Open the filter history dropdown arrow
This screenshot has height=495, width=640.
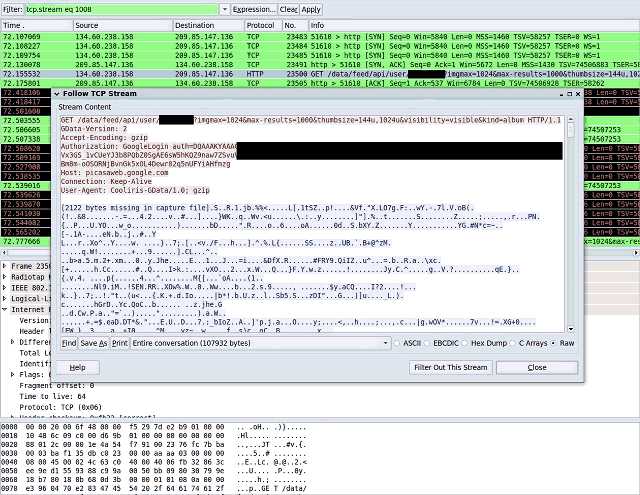(x=224, y=9)
